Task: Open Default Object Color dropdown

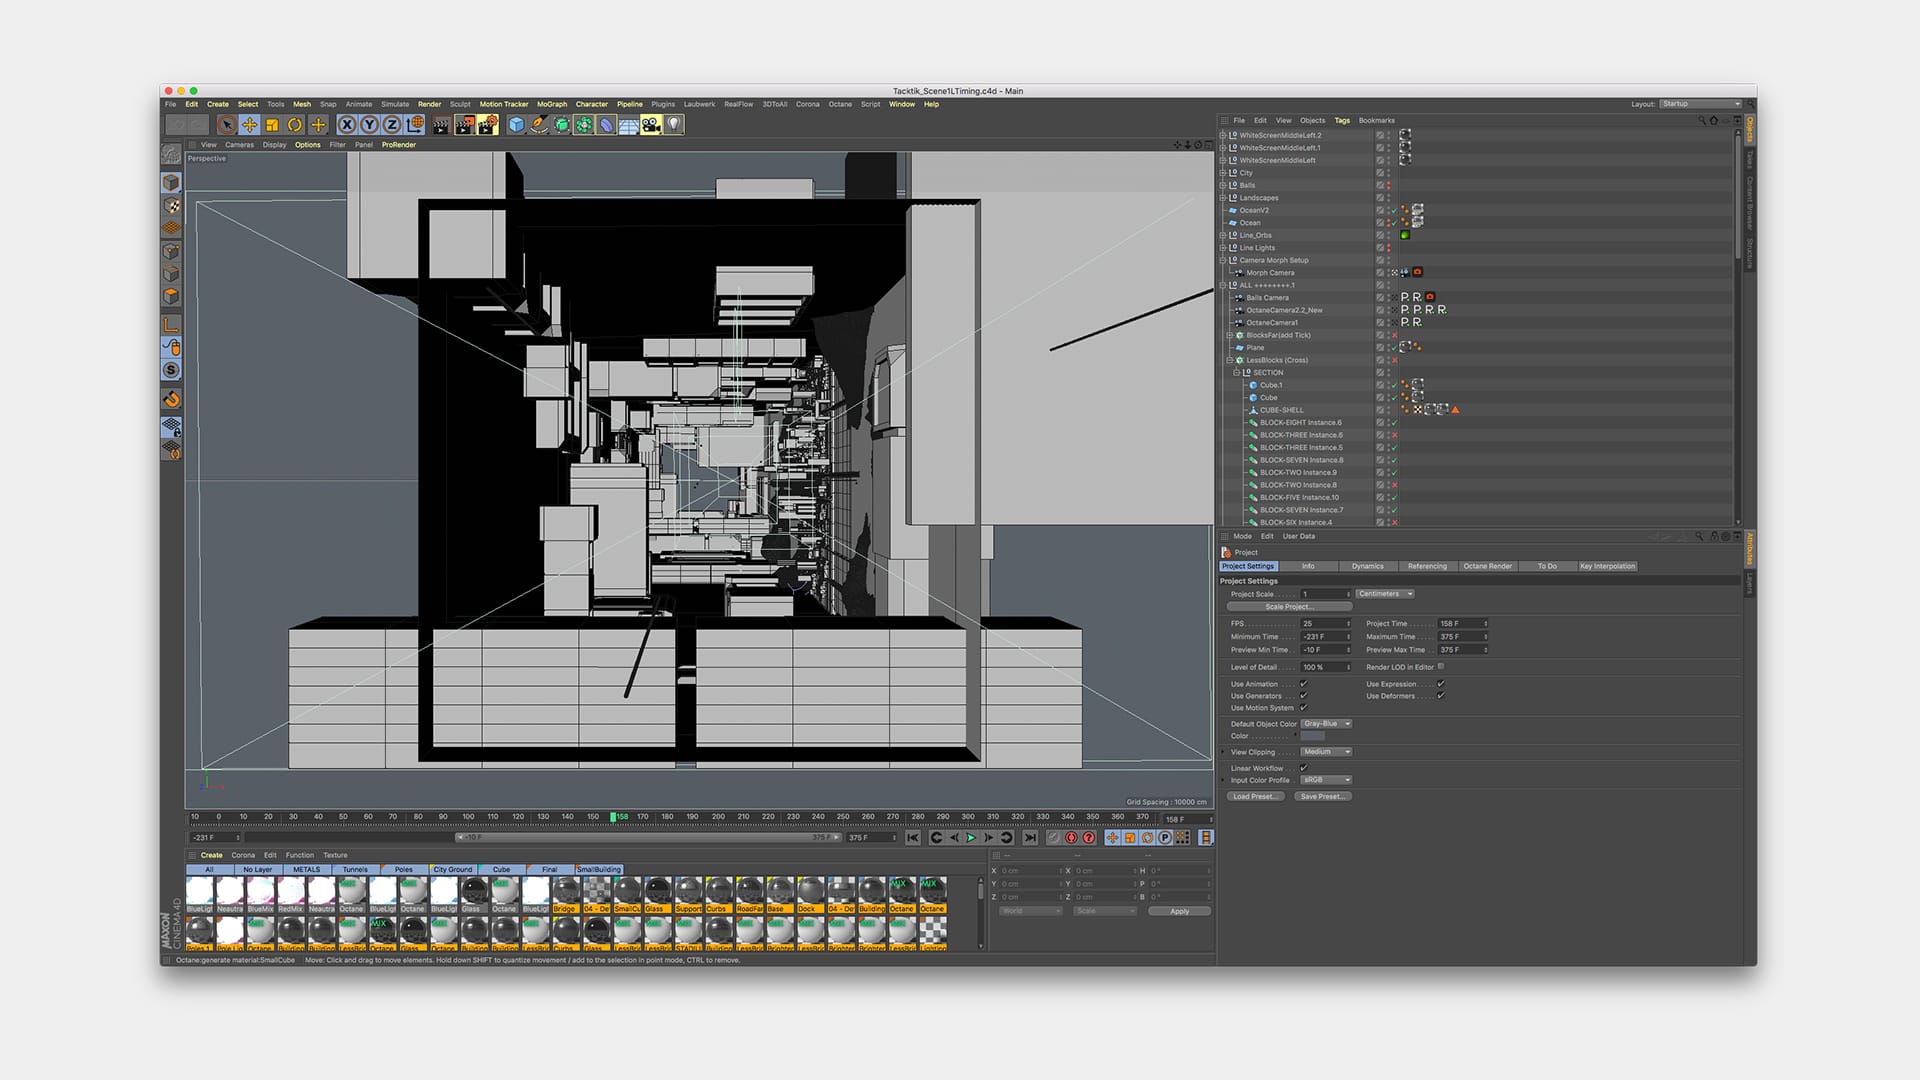Action: click(1327, 724)
